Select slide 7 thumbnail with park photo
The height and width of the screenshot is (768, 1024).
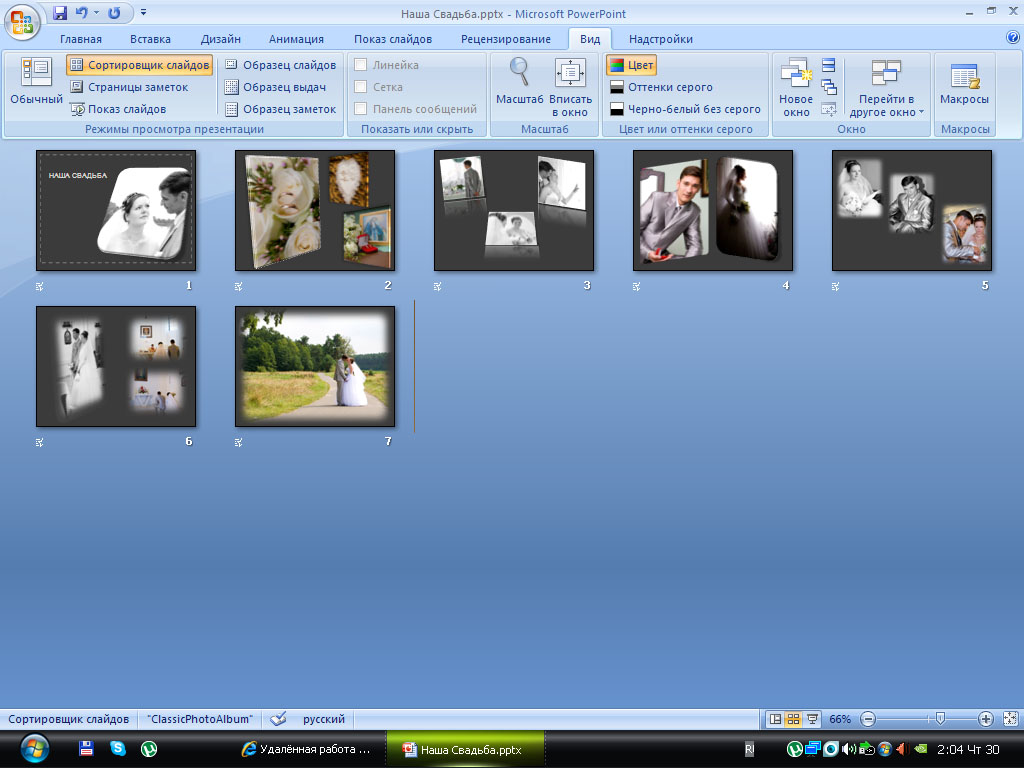315,367
